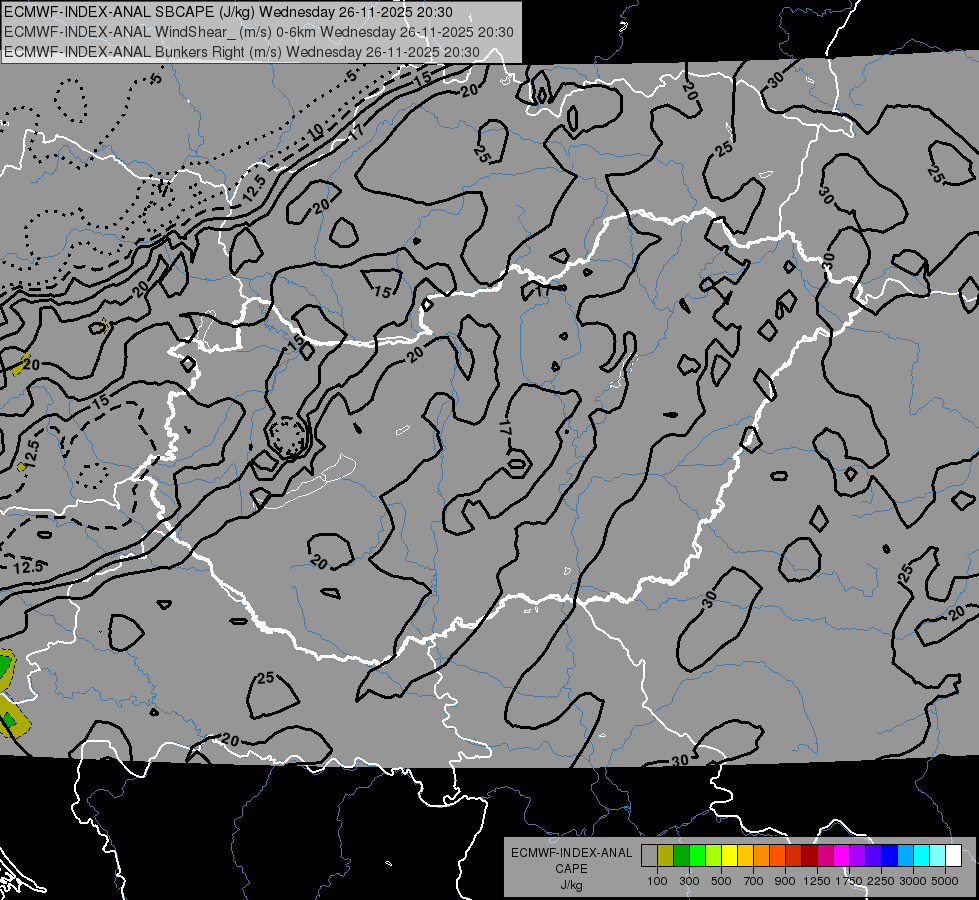
Task: Select the dark red swatch left of 1250
Action: [809, 855]
